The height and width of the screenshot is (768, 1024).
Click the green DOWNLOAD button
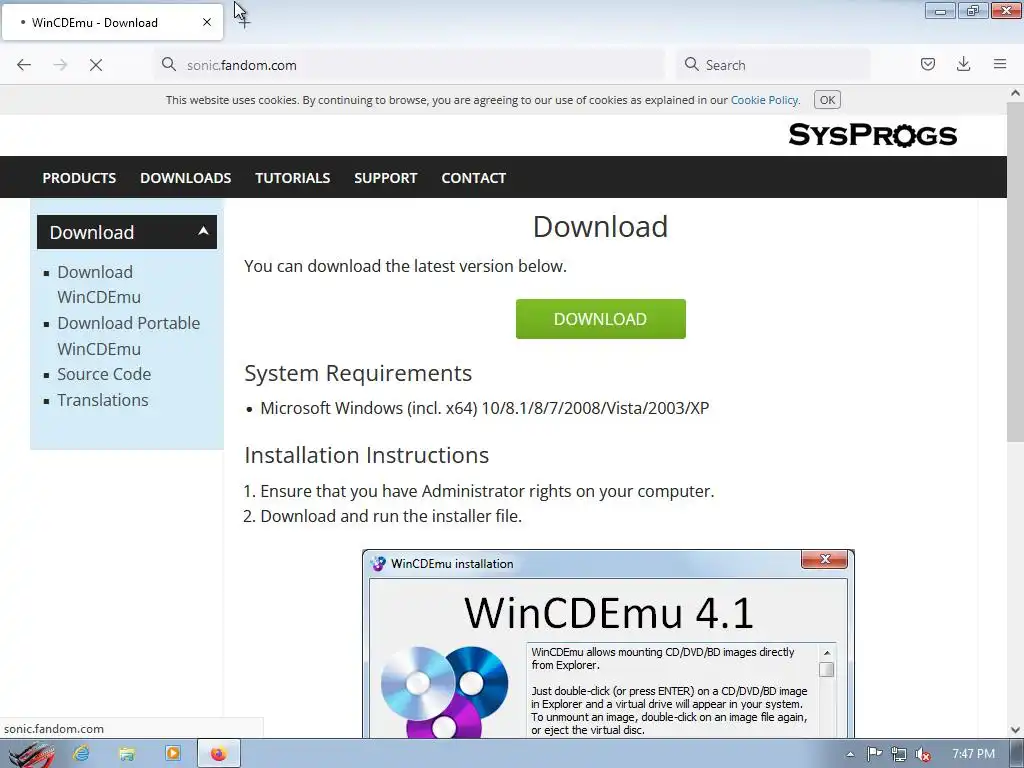[600, 319]
